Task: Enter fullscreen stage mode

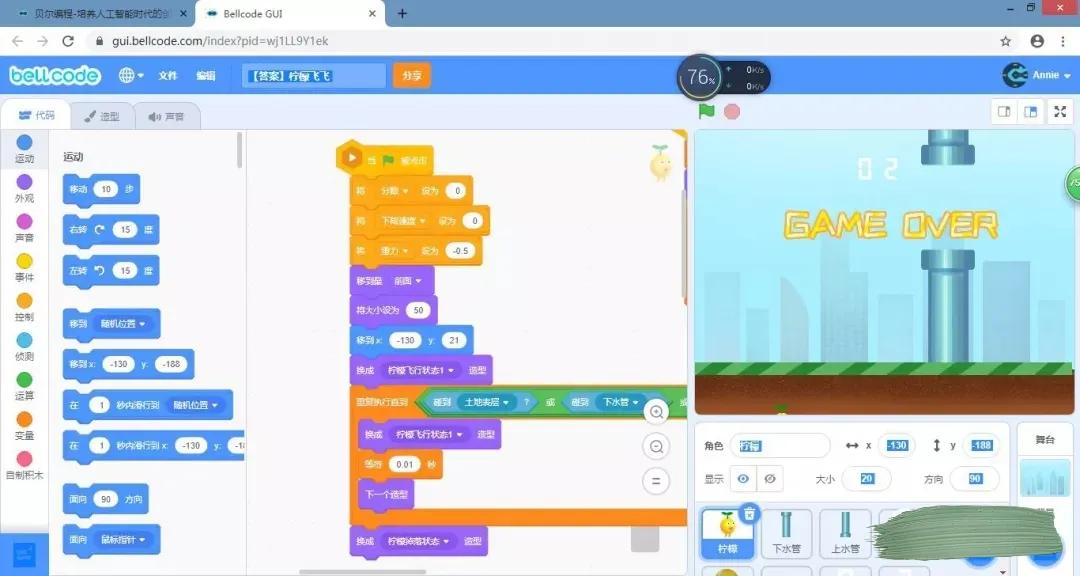Action: [1060, 112]
